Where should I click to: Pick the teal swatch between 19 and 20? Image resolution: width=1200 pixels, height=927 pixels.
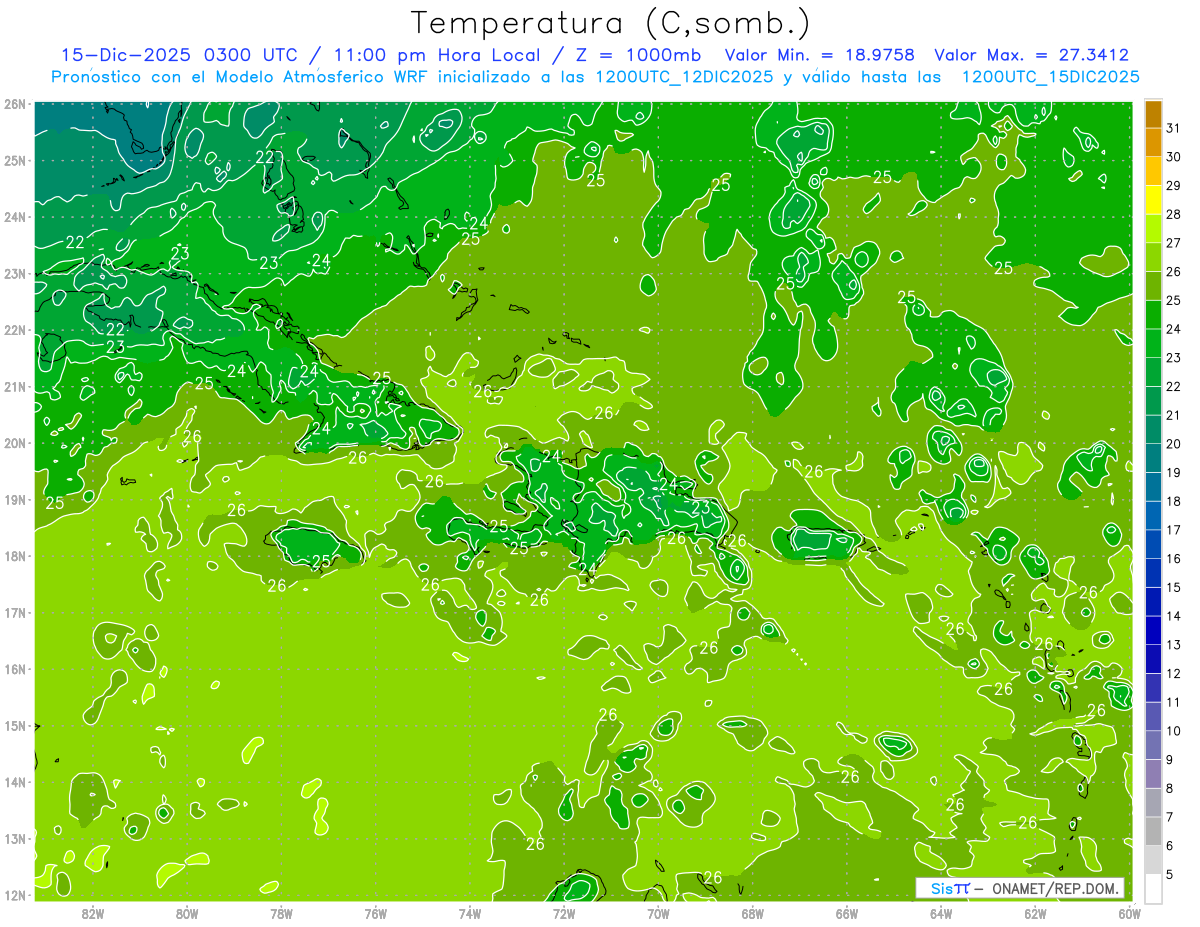[1153, 458]
